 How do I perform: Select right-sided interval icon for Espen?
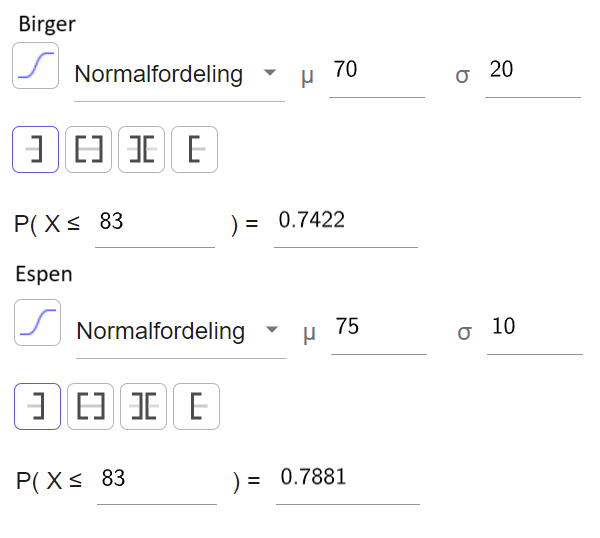[x=196, y=406]
